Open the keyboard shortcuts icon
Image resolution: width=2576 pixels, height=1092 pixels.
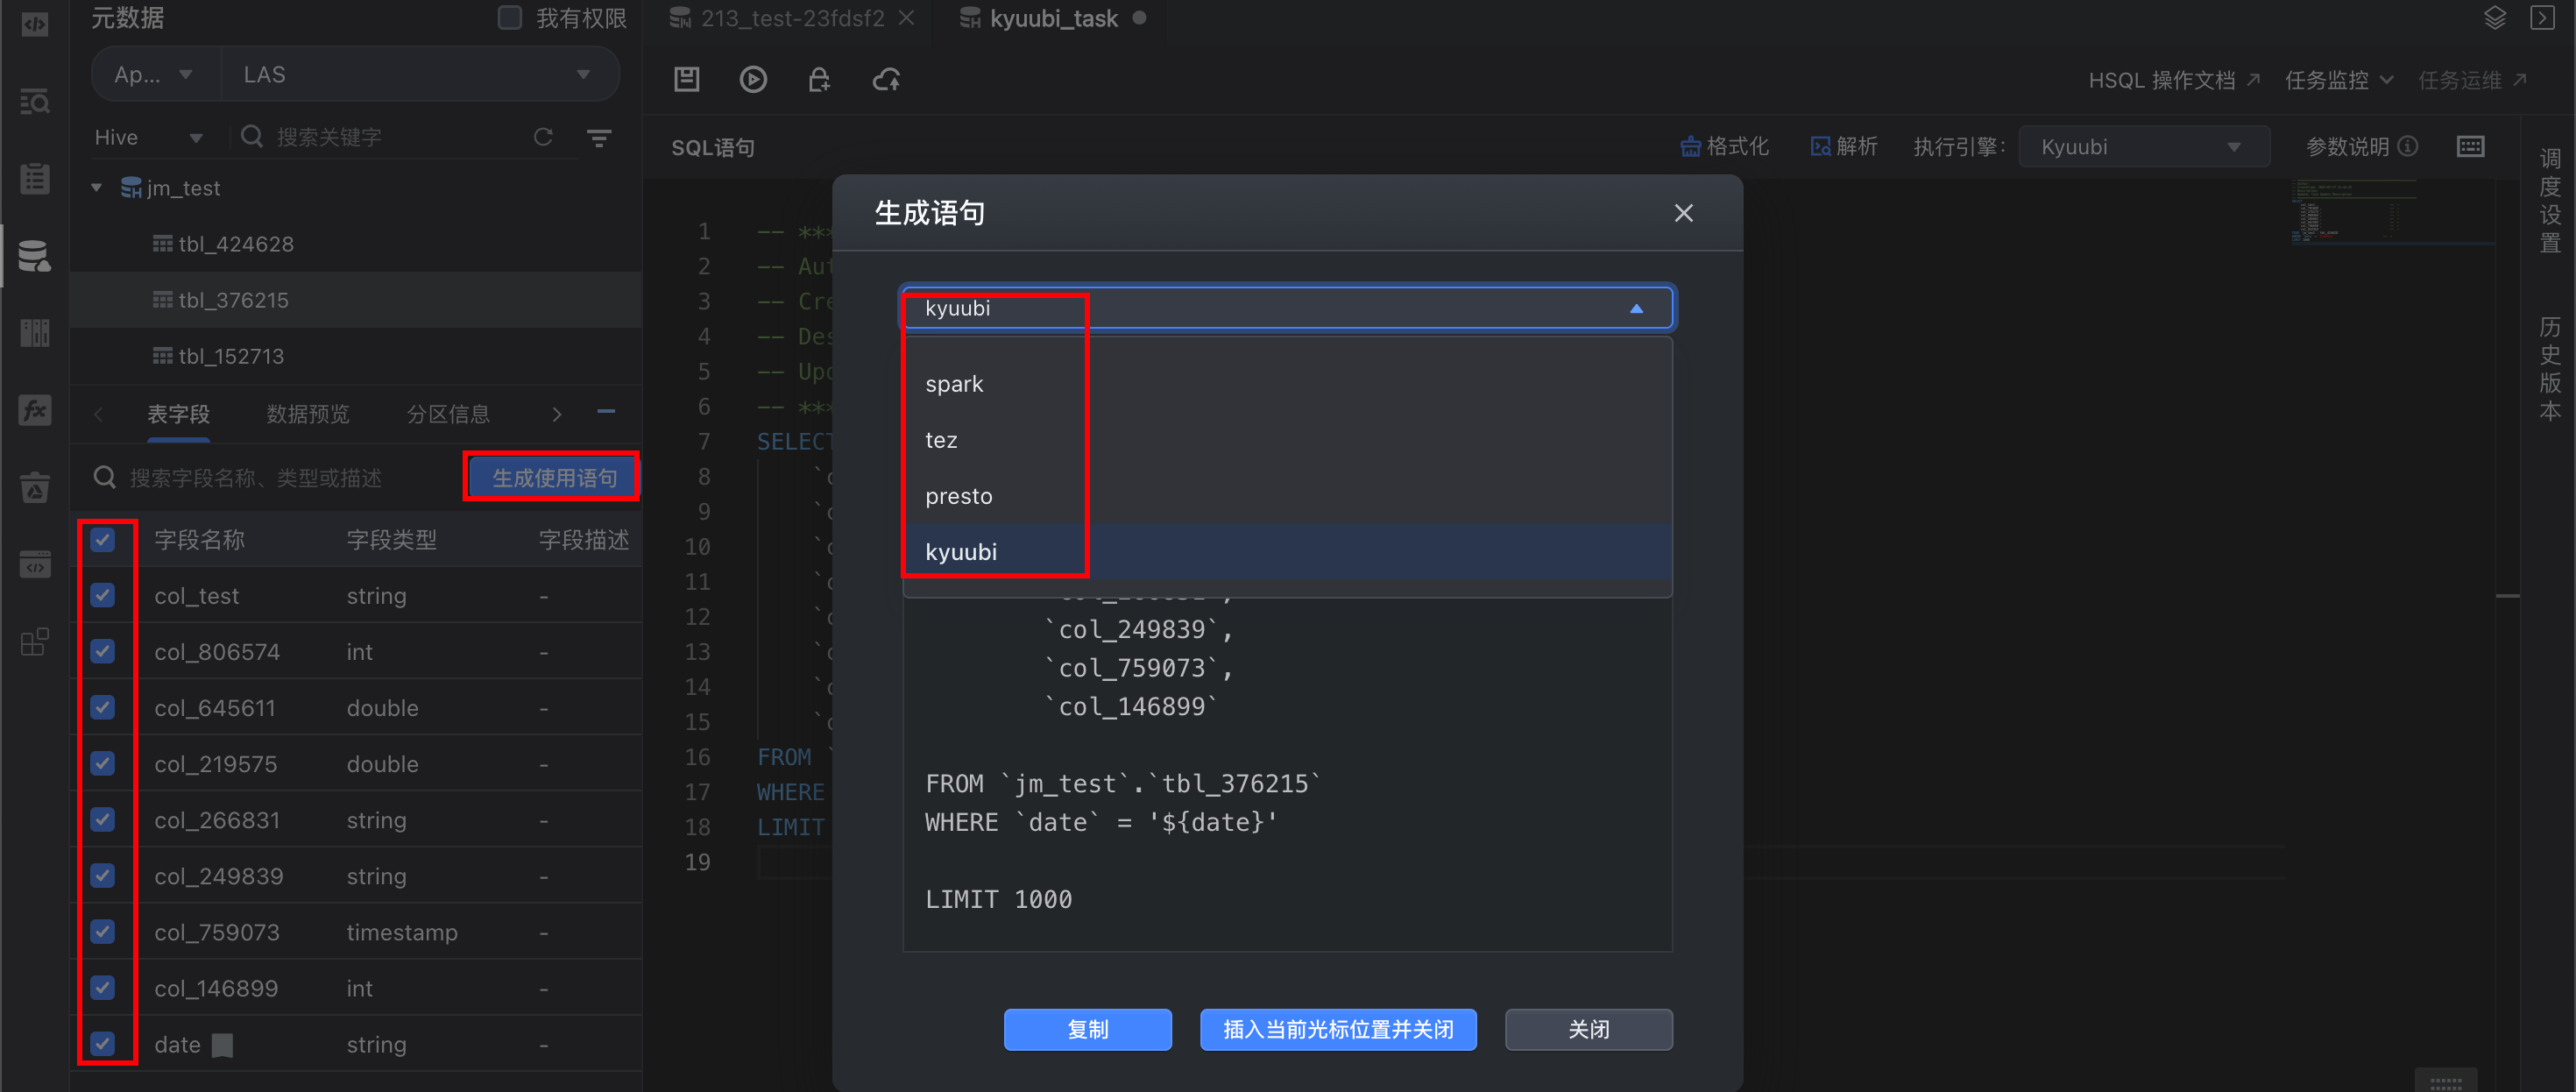click(x=2470, y=147)
